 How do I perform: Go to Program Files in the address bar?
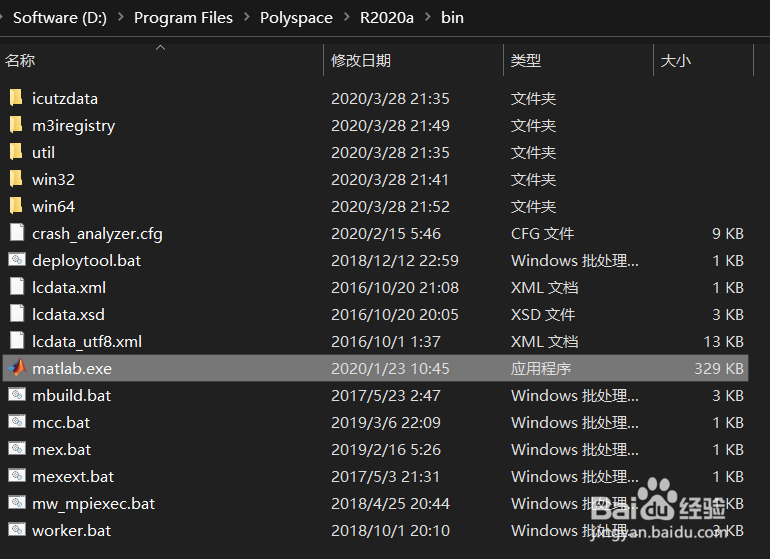183,18
